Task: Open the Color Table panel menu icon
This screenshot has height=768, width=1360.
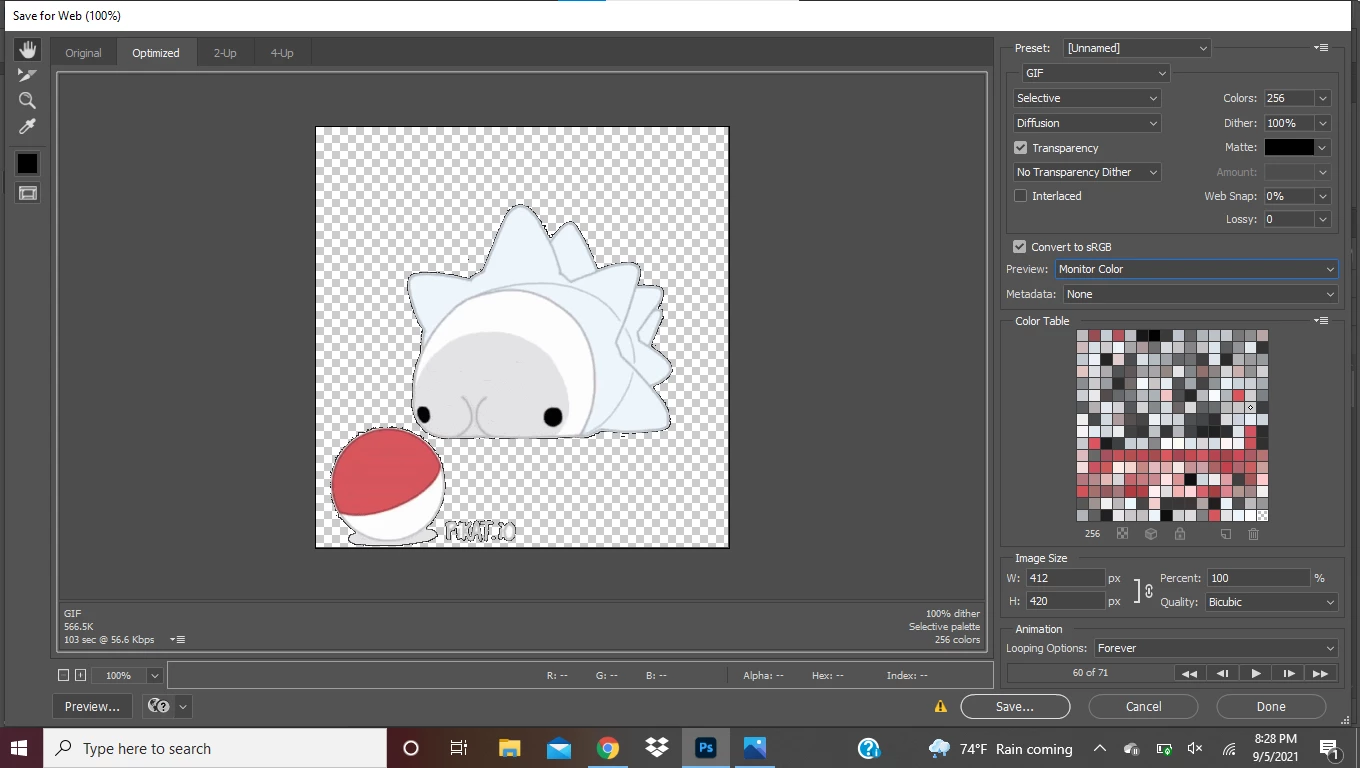Action: point(1321,321)
